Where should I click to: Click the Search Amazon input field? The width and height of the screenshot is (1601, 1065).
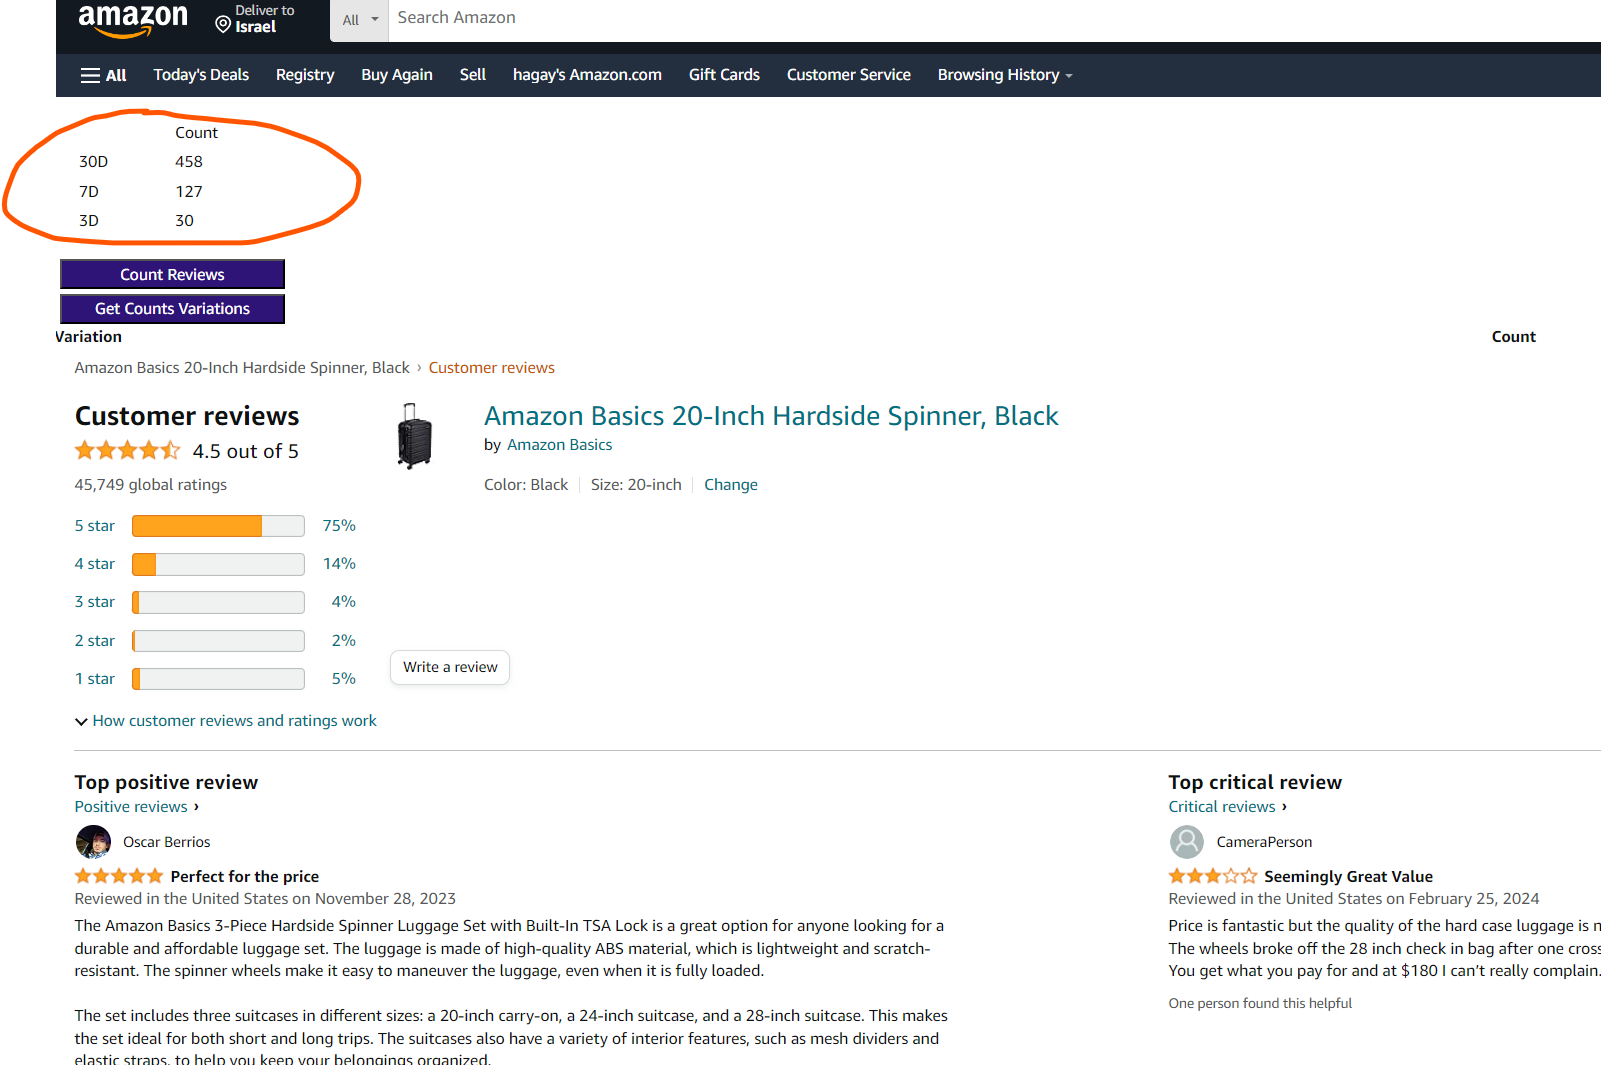coord(994,18)
